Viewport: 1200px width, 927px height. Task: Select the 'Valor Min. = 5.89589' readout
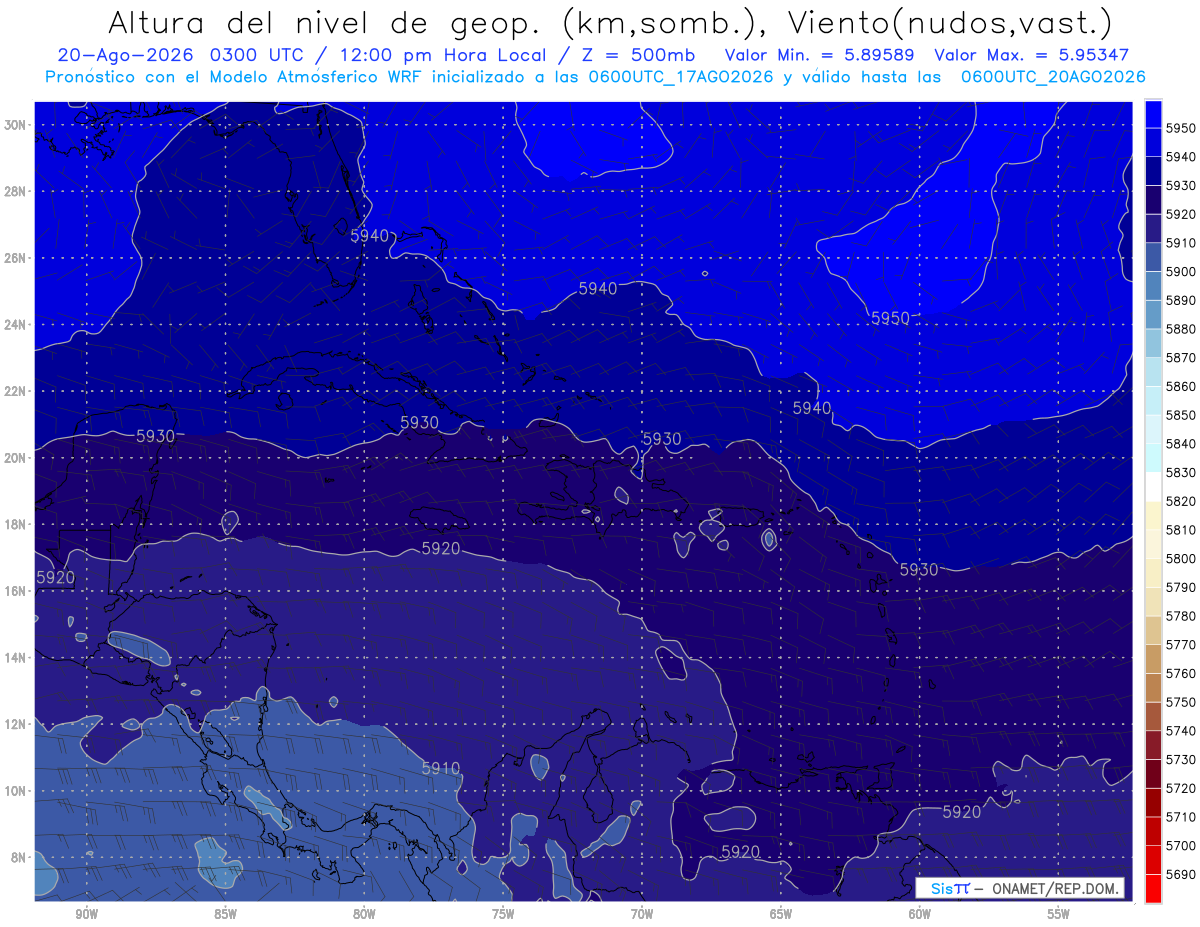point(820,55)
